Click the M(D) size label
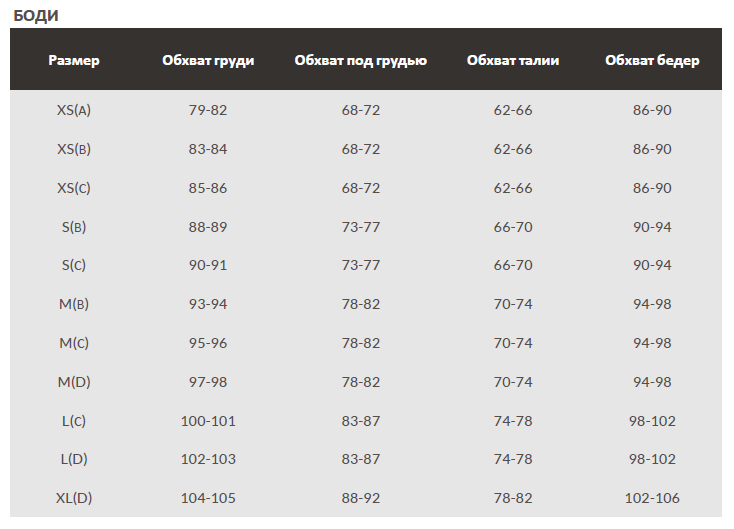The height and width of the screenshot is (529, 734). [x=74, y=382]
